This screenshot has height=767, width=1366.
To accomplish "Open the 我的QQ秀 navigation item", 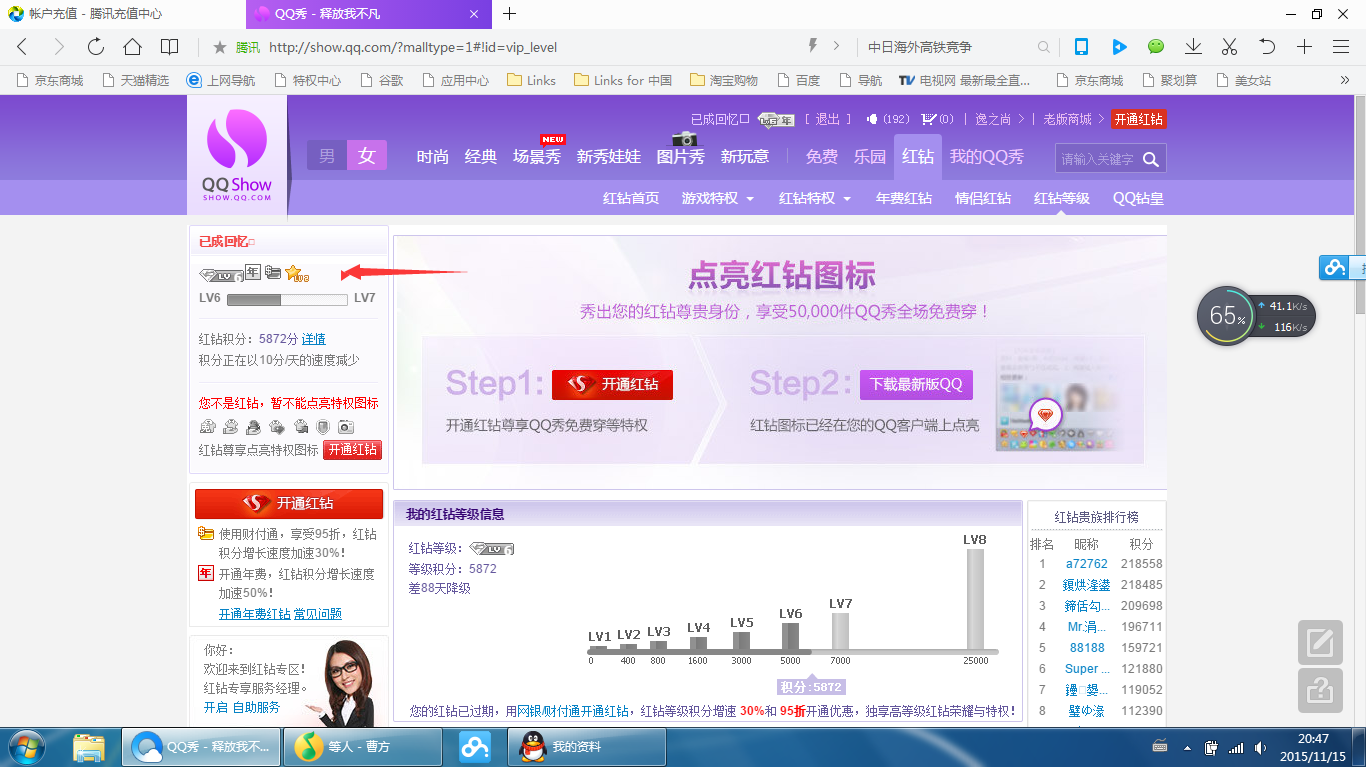I will [987, 156].
